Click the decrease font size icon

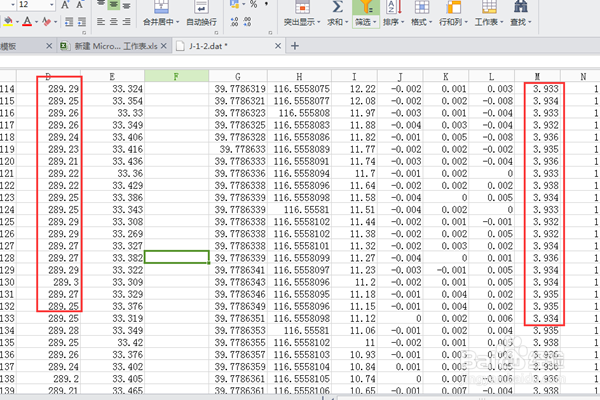click(79, 5)
